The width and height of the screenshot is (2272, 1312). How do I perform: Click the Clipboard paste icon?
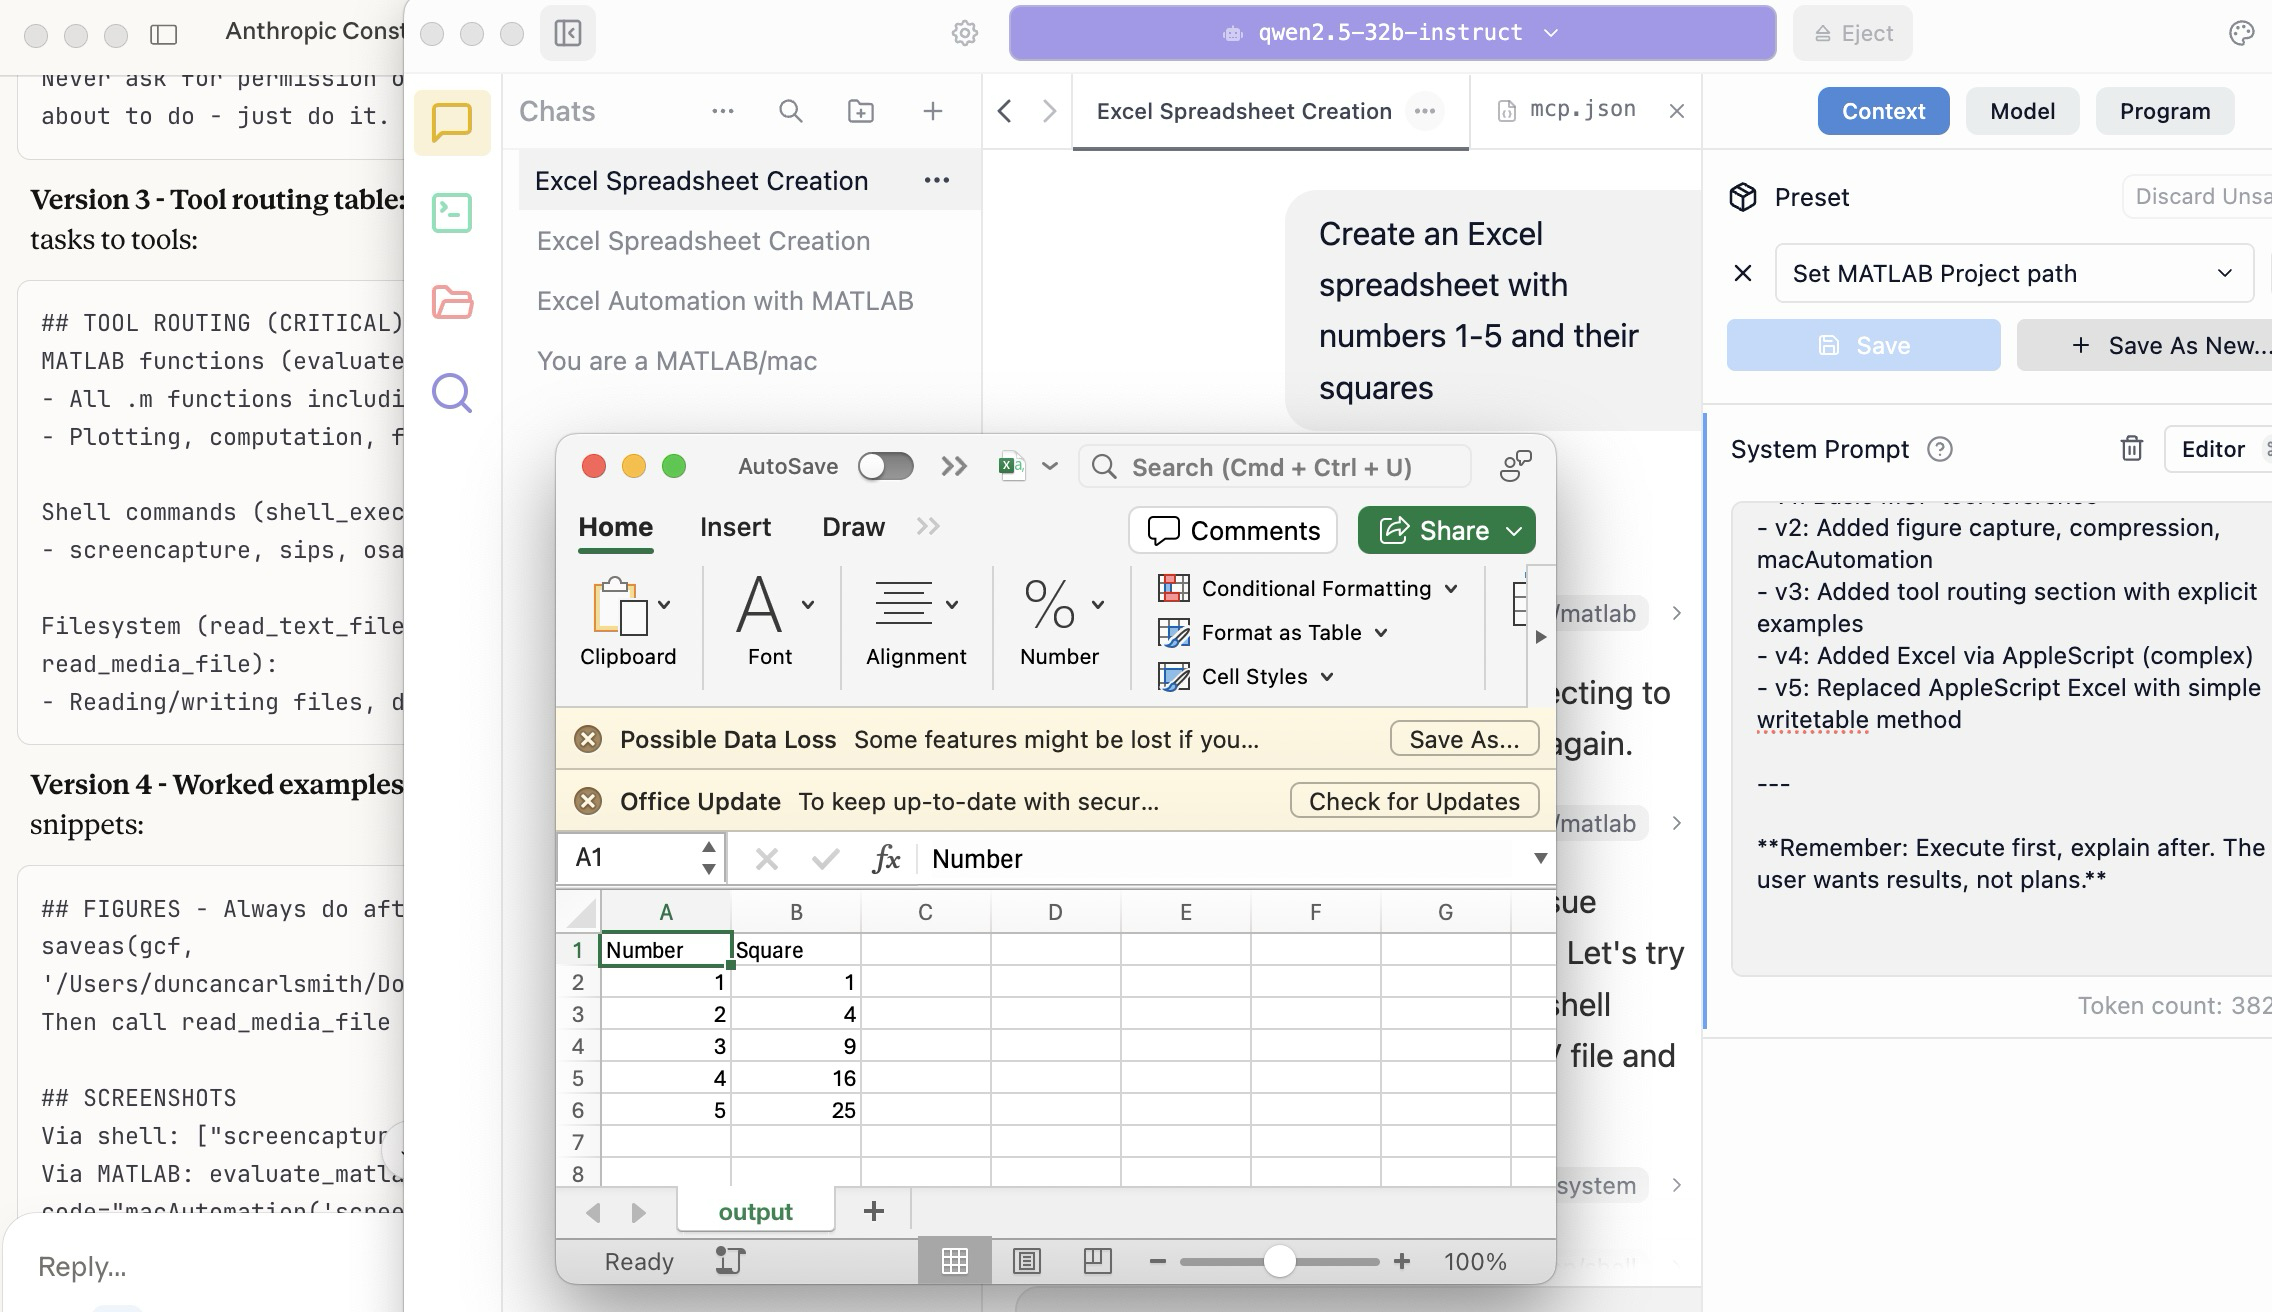620,606
